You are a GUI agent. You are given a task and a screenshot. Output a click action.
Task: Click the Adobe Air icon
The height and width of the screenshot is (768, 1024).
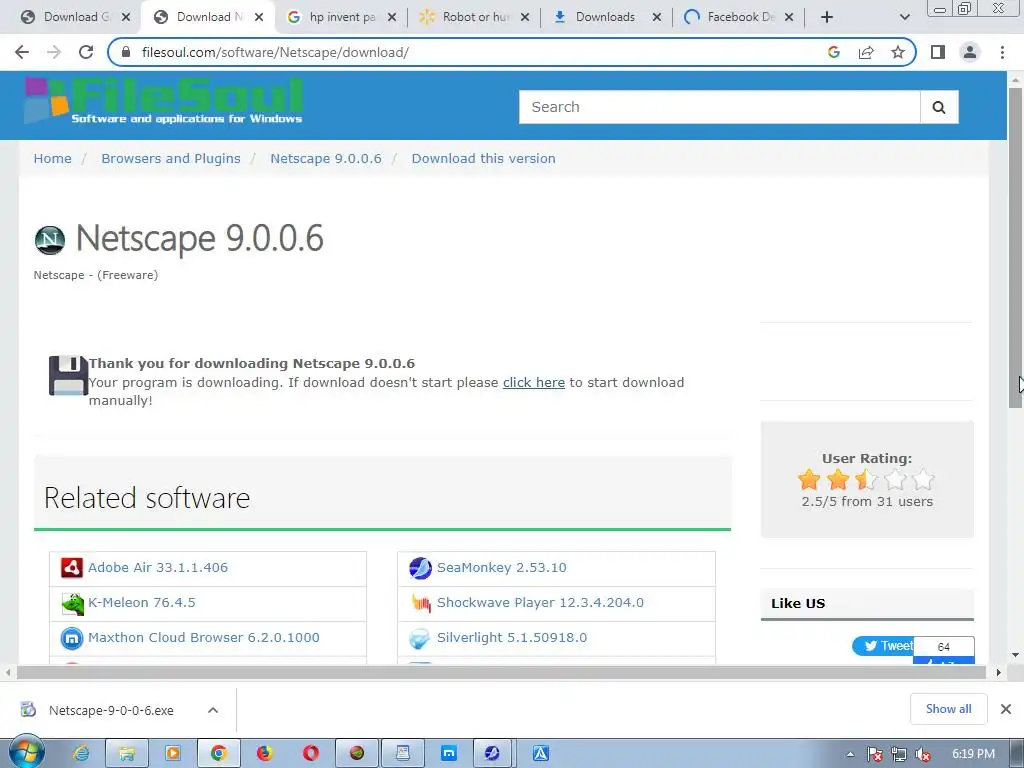click(72, 568)
